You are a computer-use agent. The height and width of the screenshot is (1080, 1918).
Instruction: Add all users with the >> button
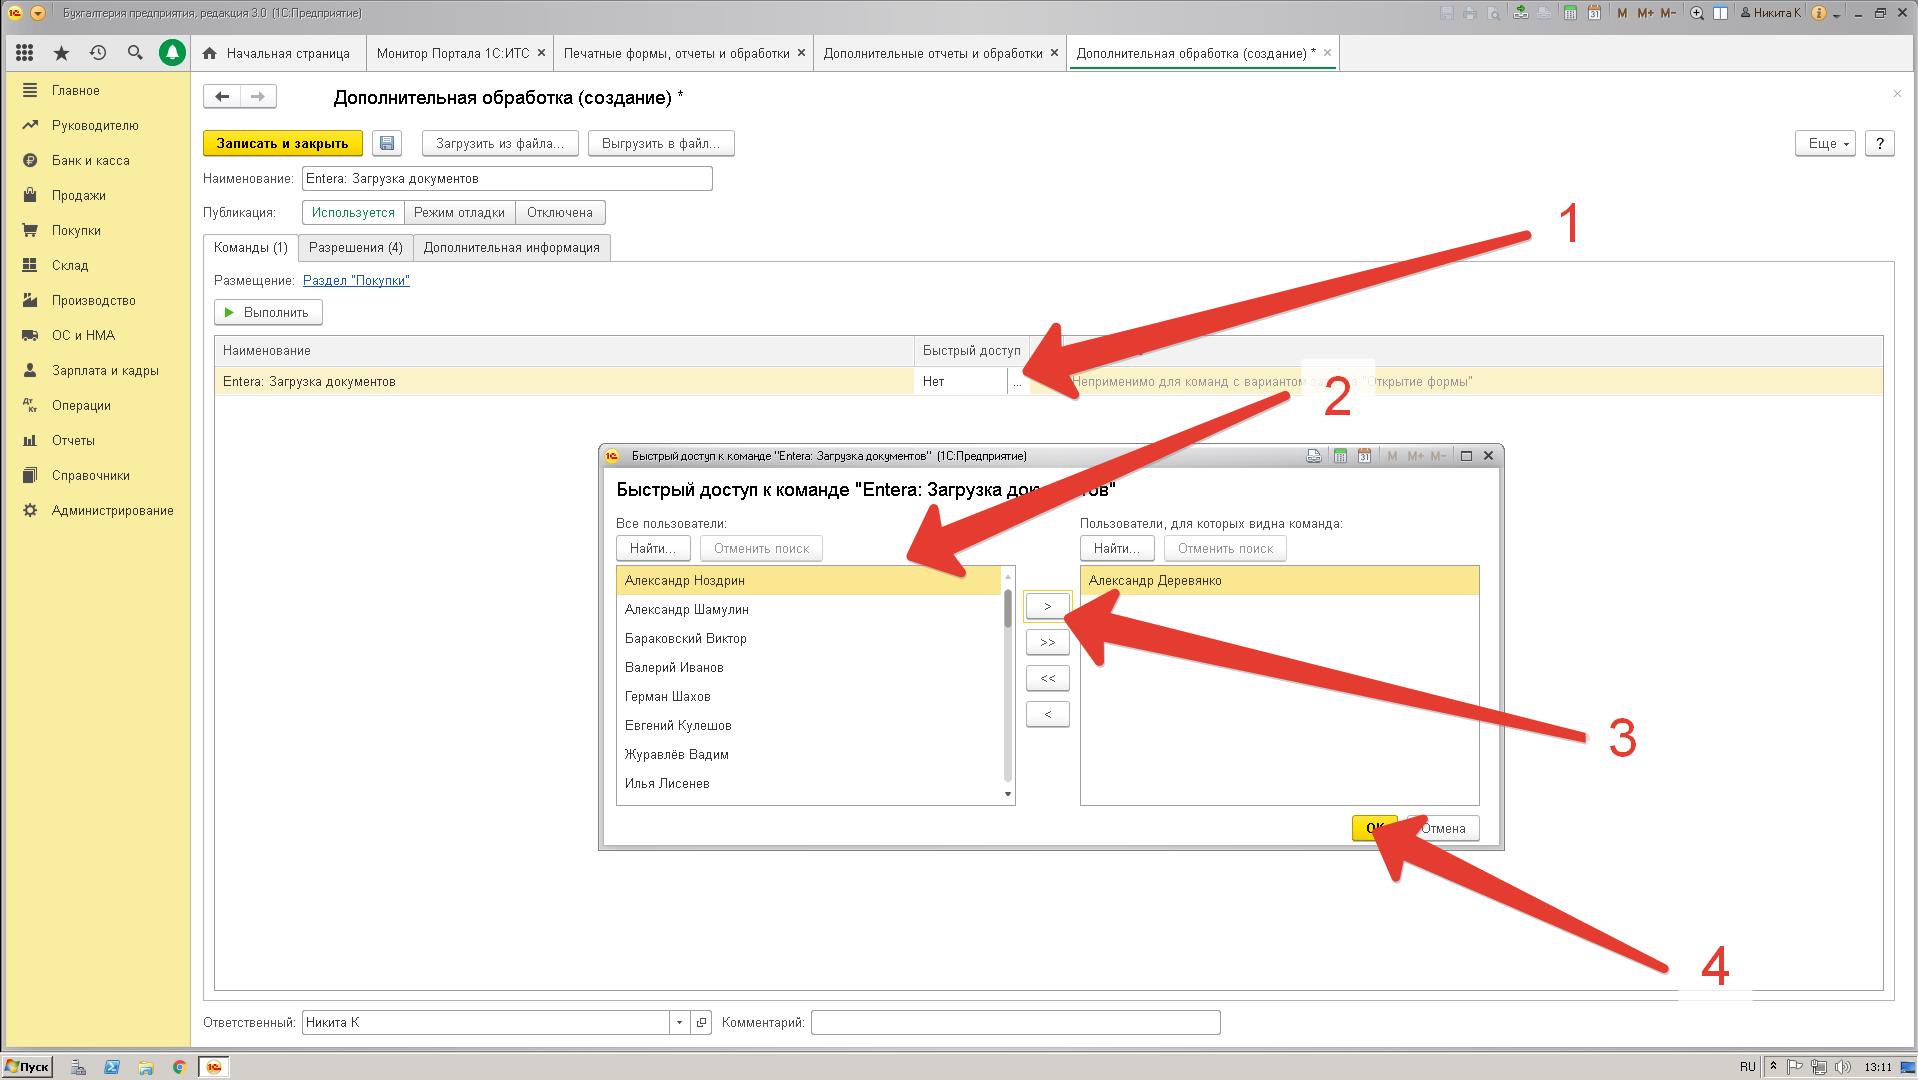(1047, 642)
